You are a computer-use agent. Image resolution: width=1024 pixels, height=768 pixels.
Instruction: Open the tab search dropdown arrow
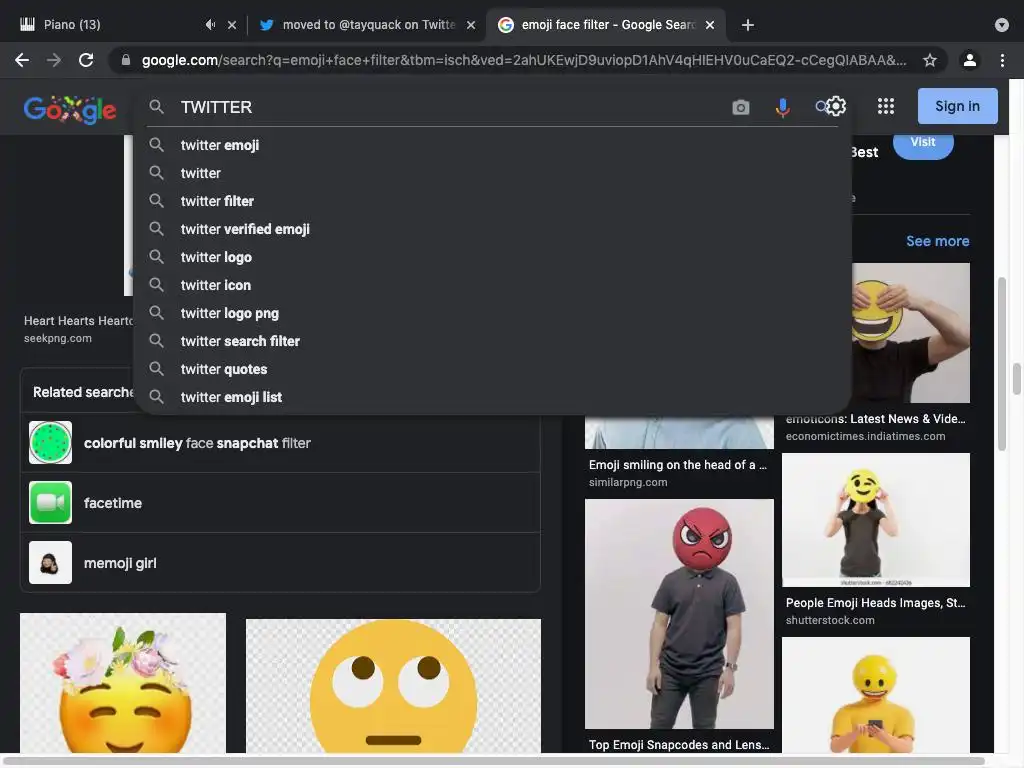pyautogui.click(x=1001, y=25)
